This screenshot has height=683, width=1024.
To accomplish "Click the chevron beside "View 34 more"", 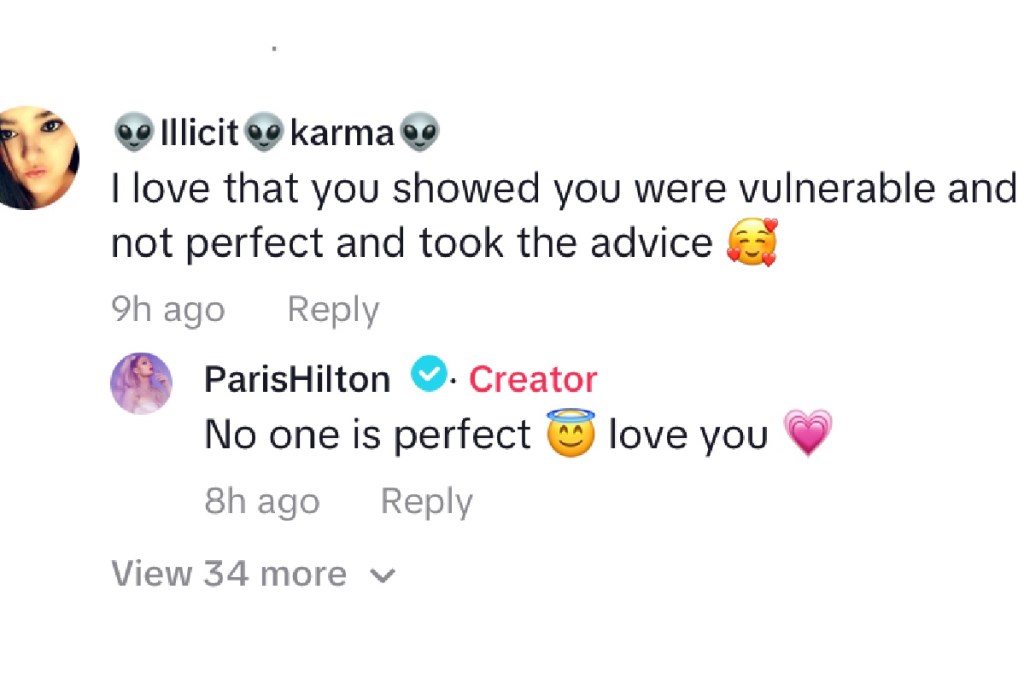I will 383,575.
